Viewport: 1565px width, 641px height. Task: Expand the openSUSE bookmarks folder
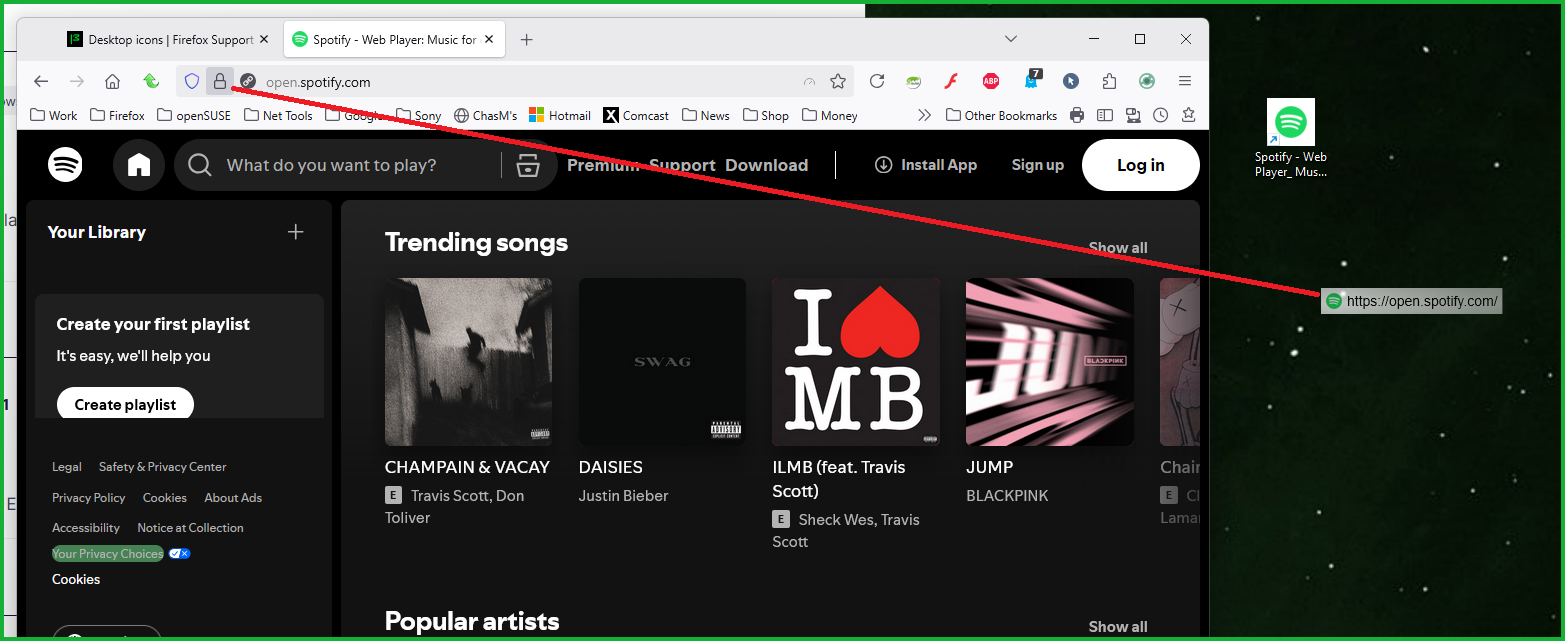(194, 115)
